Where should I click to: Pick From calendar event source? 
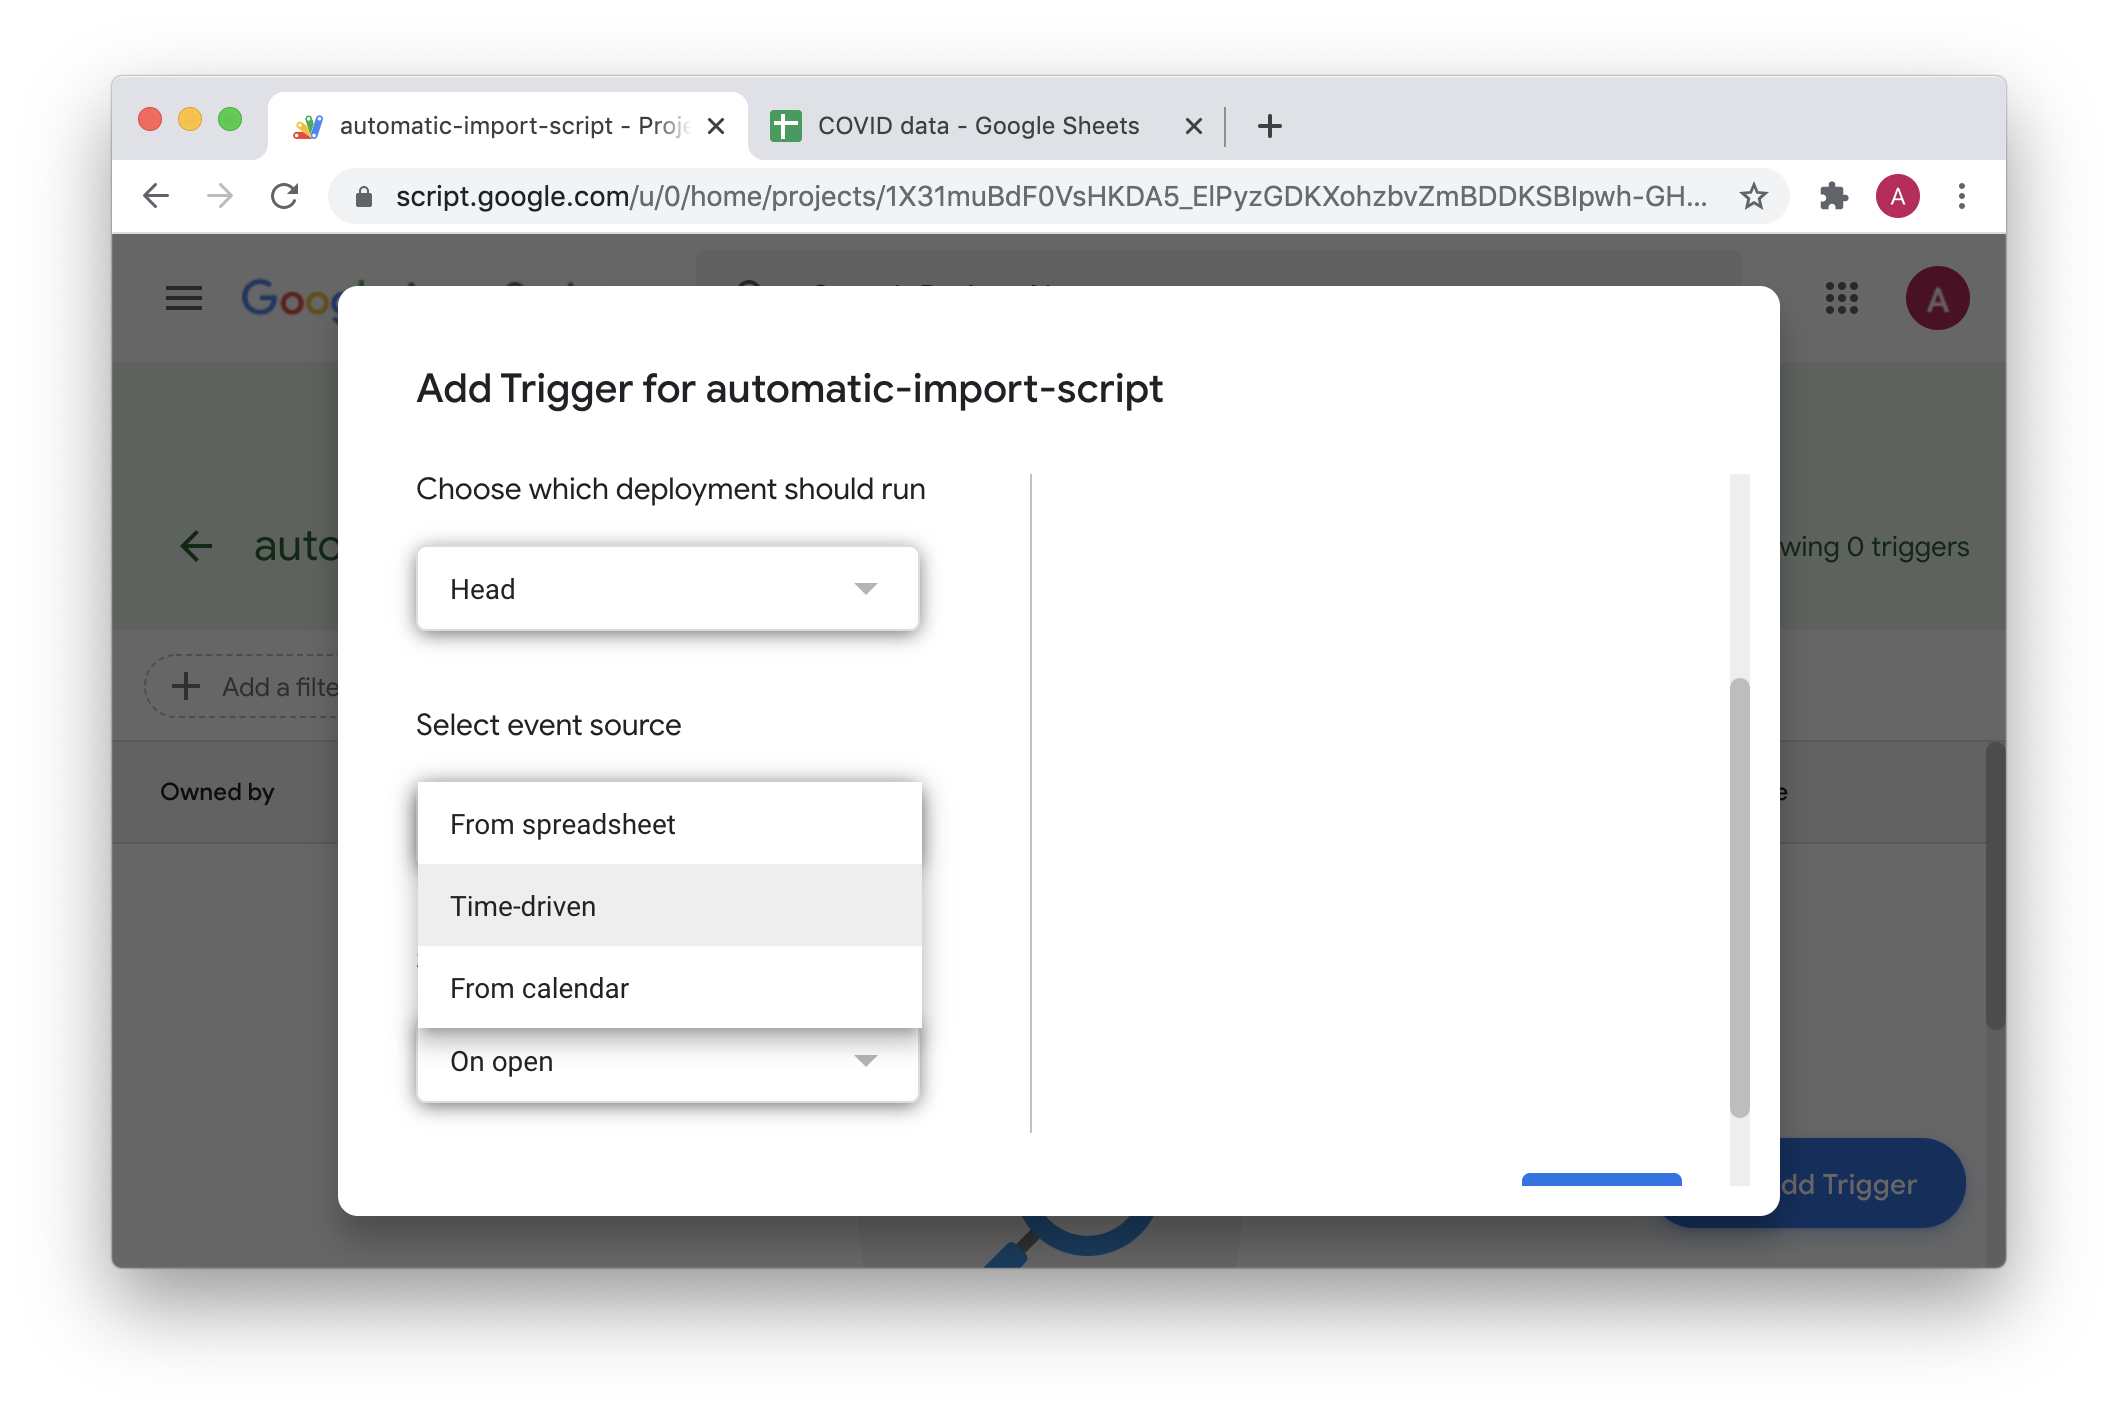[669, 988]
